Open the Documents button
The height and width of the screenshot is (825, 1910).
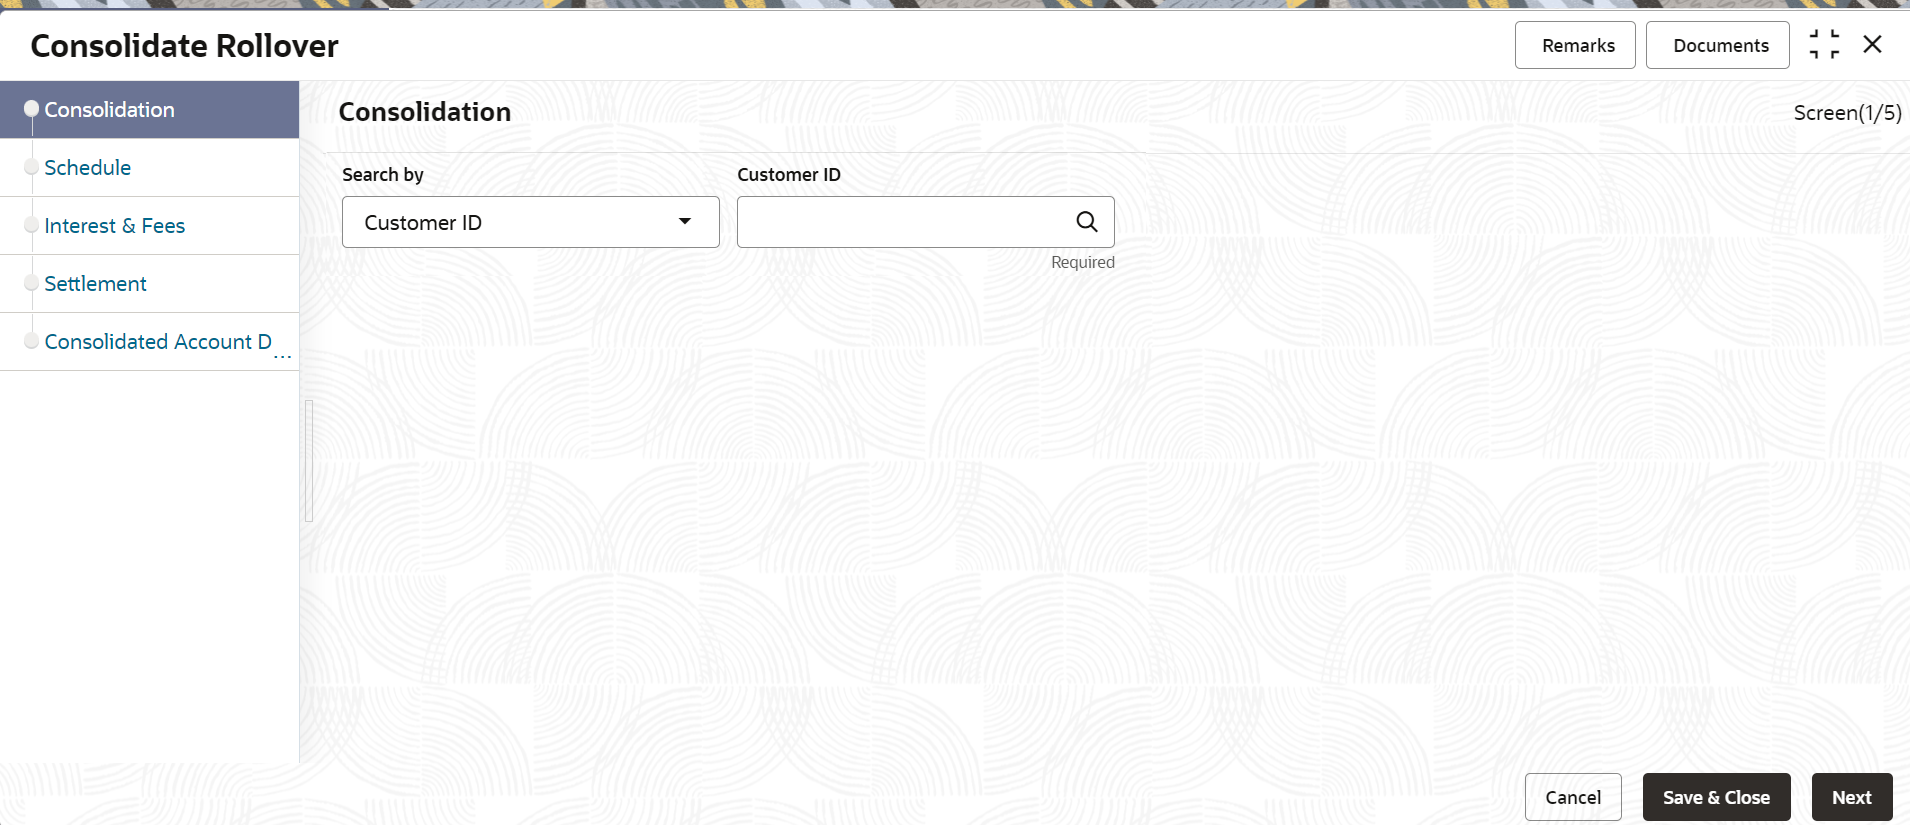[x=1718, y=45]
